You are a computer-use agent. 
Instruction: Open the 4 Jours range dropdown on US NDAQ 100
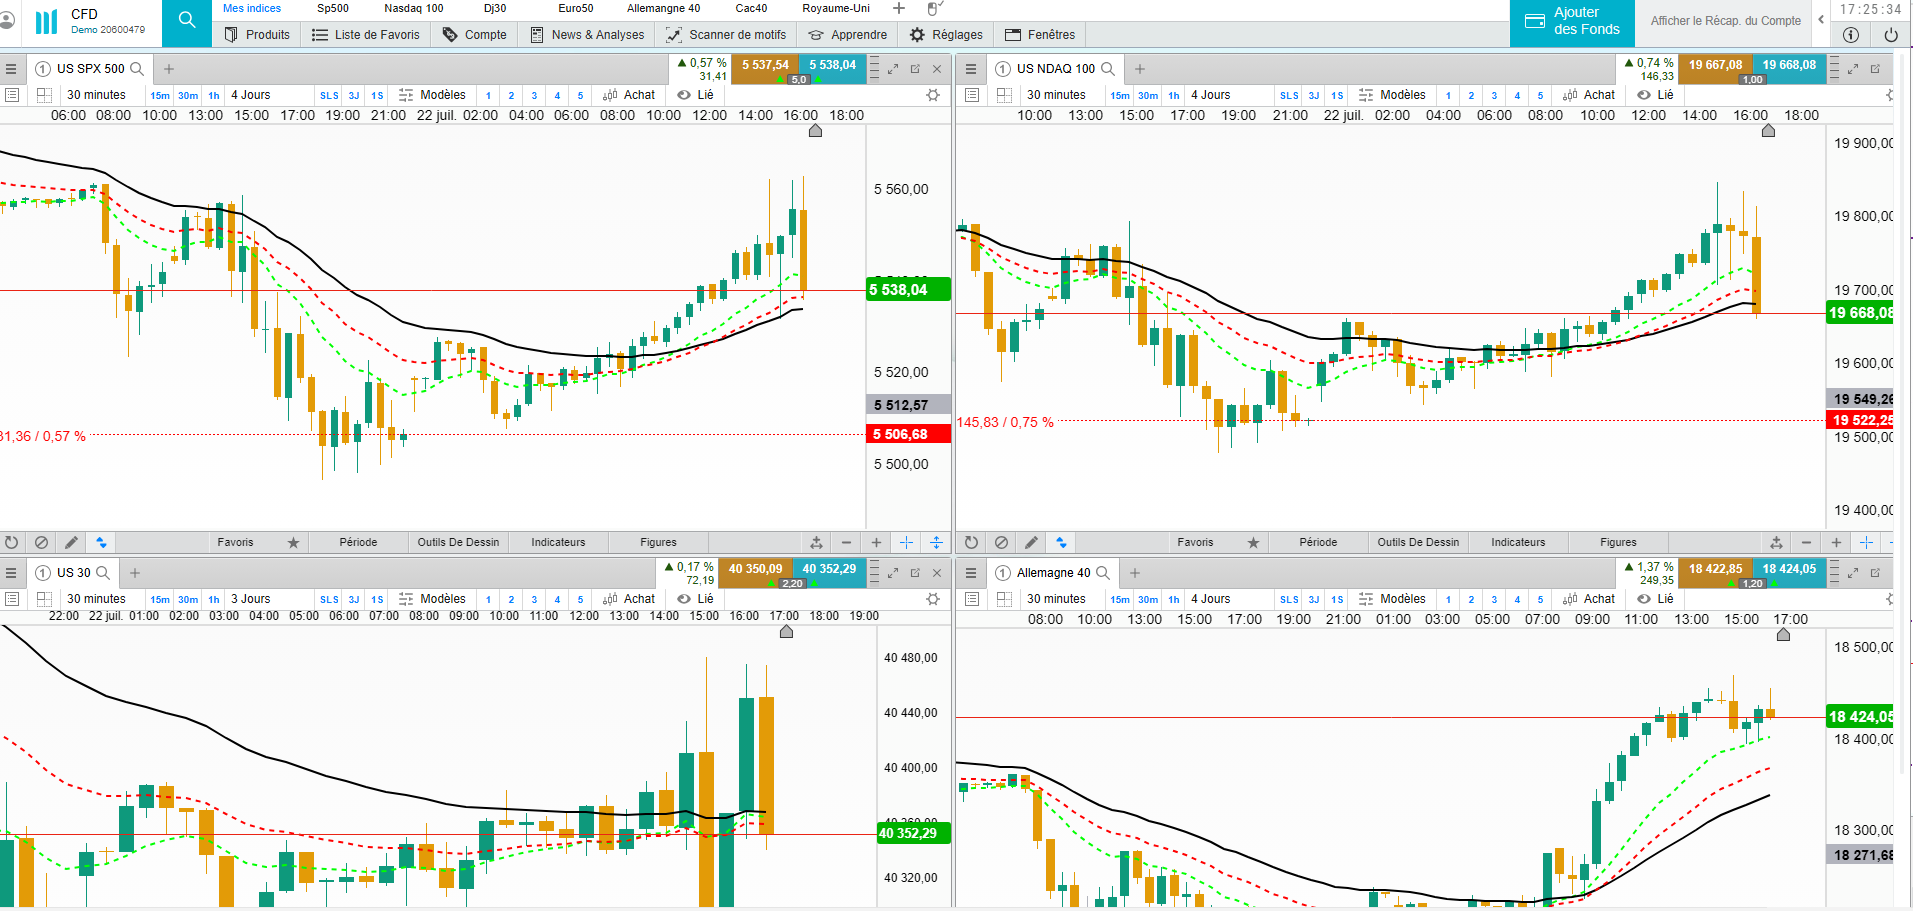pos(1211,95)
